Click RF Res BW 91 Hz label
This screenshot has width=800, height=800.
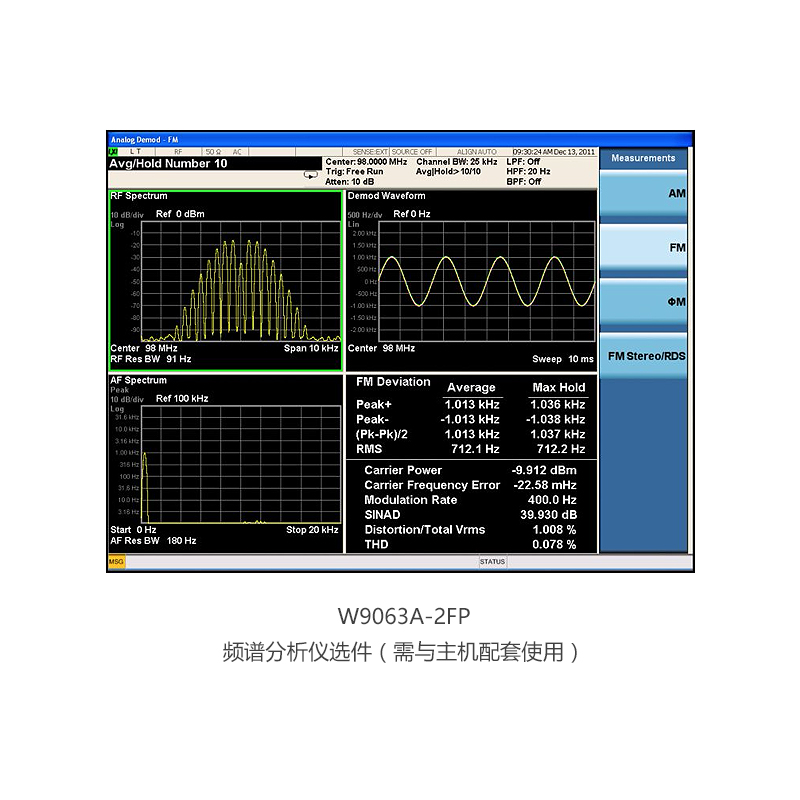pyautogui.click(x=151, y=359)
